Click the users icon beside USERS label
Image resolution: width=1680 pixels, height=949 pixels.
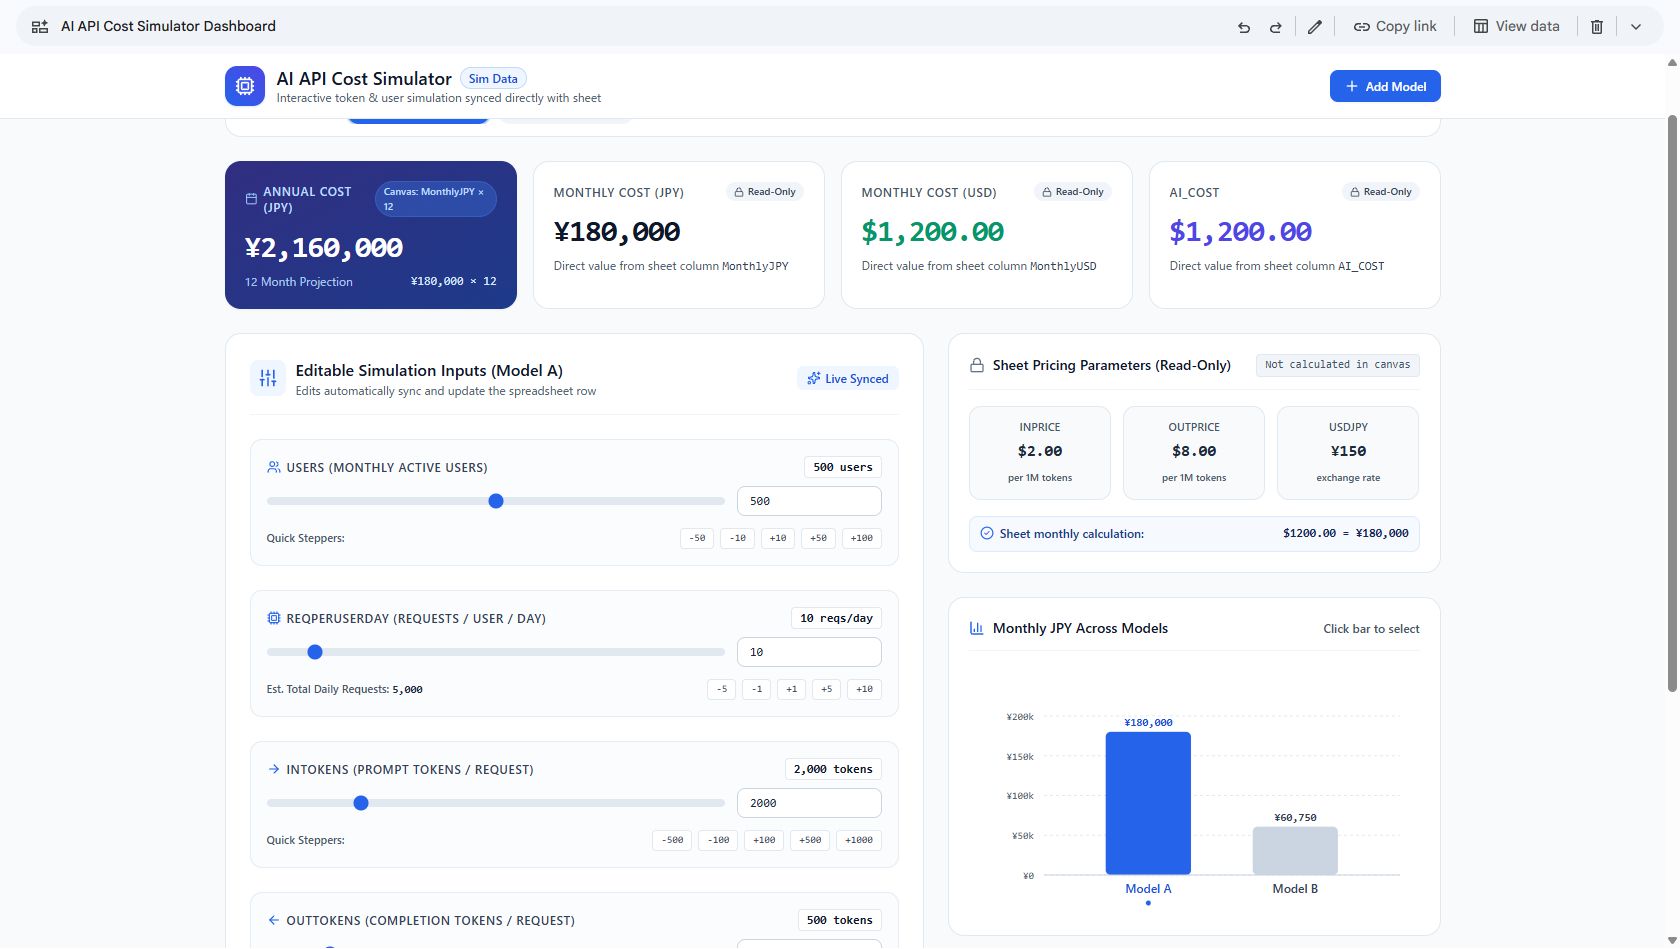pyautogui.click(x=274, y=467)
